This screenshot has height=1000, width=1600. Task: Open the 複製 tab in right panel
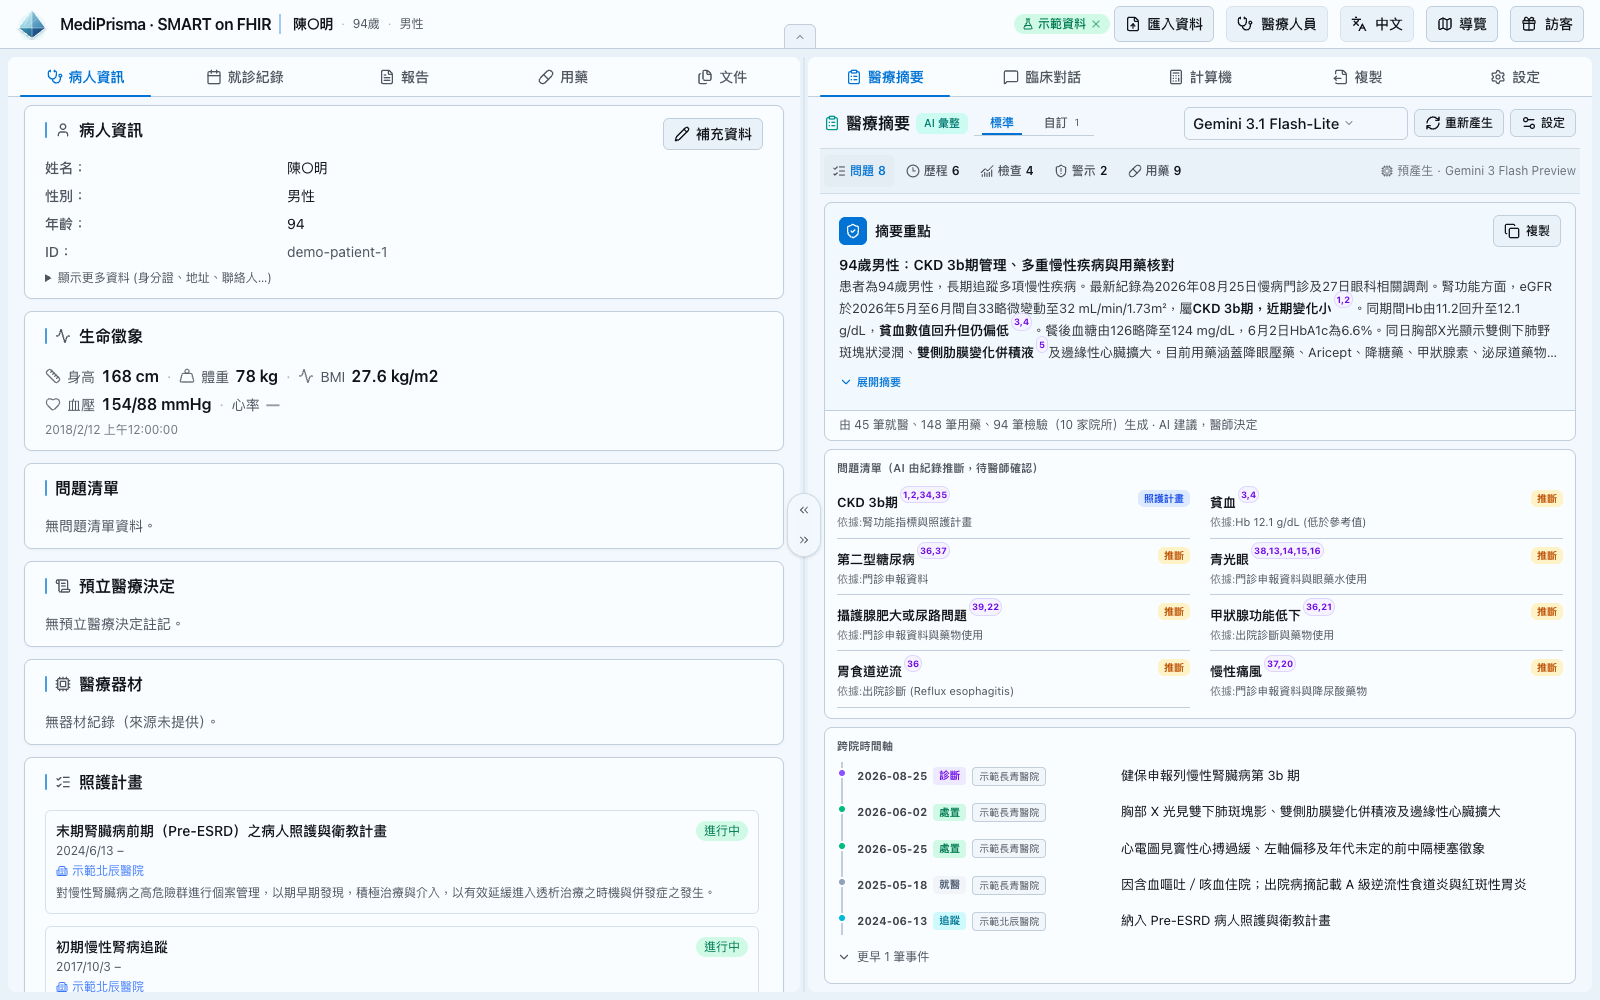1357,77
